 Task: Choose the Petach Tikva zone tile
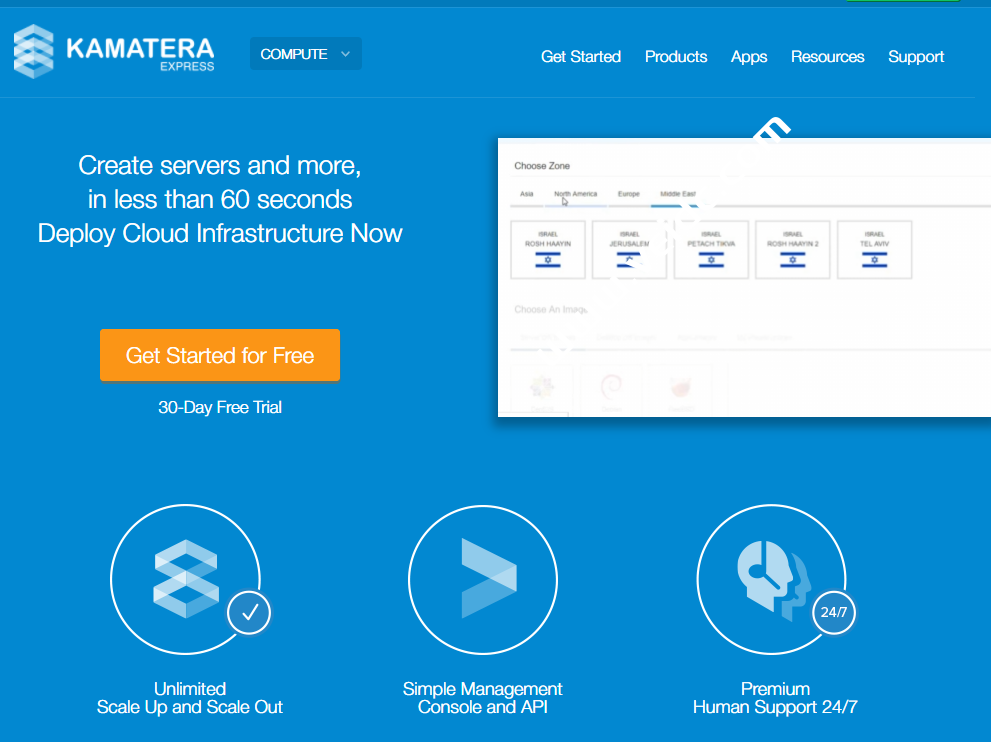[710, 250]
